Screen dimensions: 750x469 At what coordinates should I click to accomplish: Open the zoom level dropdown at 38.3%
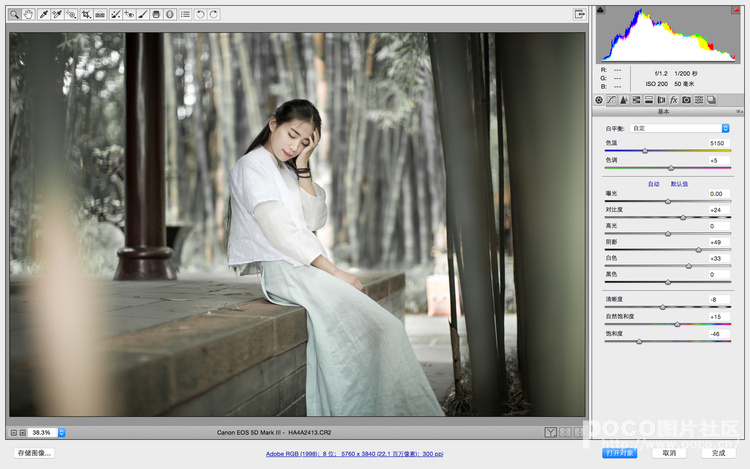point(61,432)
